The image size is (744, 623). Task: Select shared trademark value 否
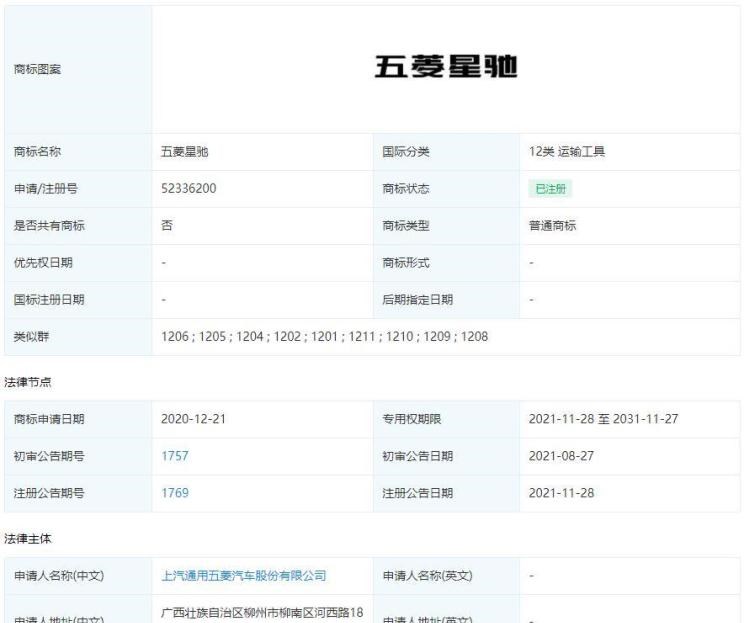pyautogui.click(x=167, y=225)
